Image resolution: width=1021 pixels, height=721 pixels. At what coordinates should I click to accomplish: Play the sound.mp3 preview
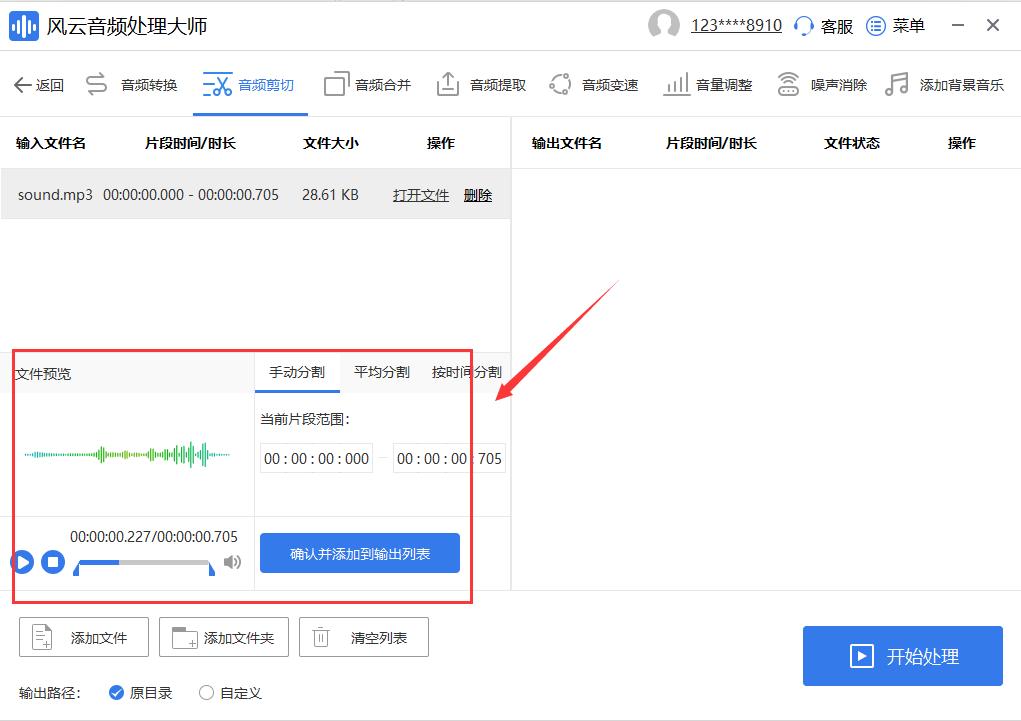click(22, 562)
